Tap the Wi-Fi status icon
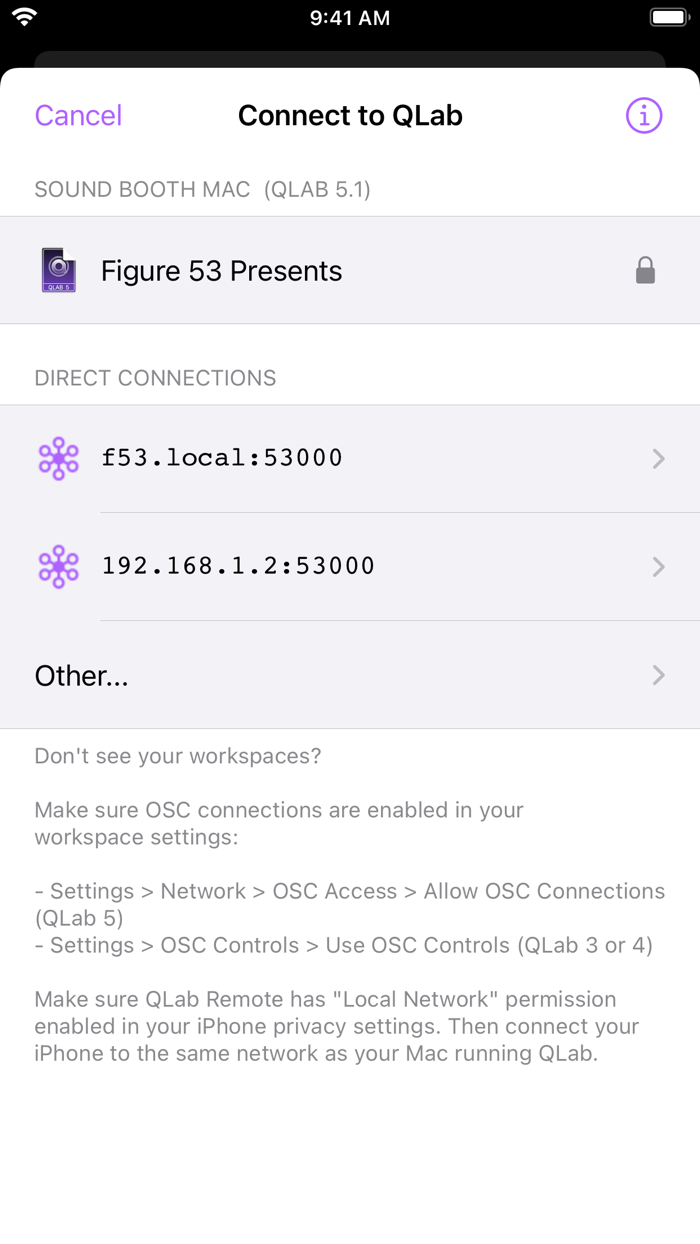 pos(24,16)
